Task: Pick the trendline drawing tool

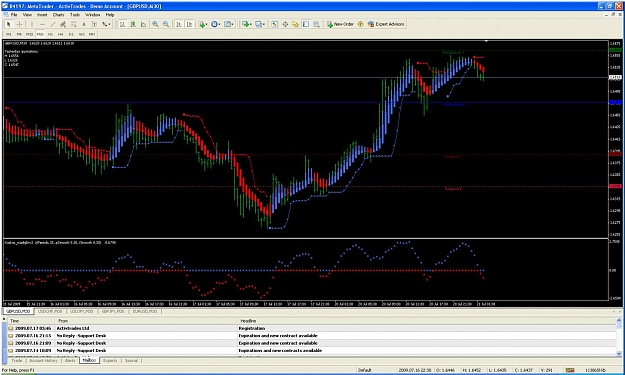Action: 53,24
